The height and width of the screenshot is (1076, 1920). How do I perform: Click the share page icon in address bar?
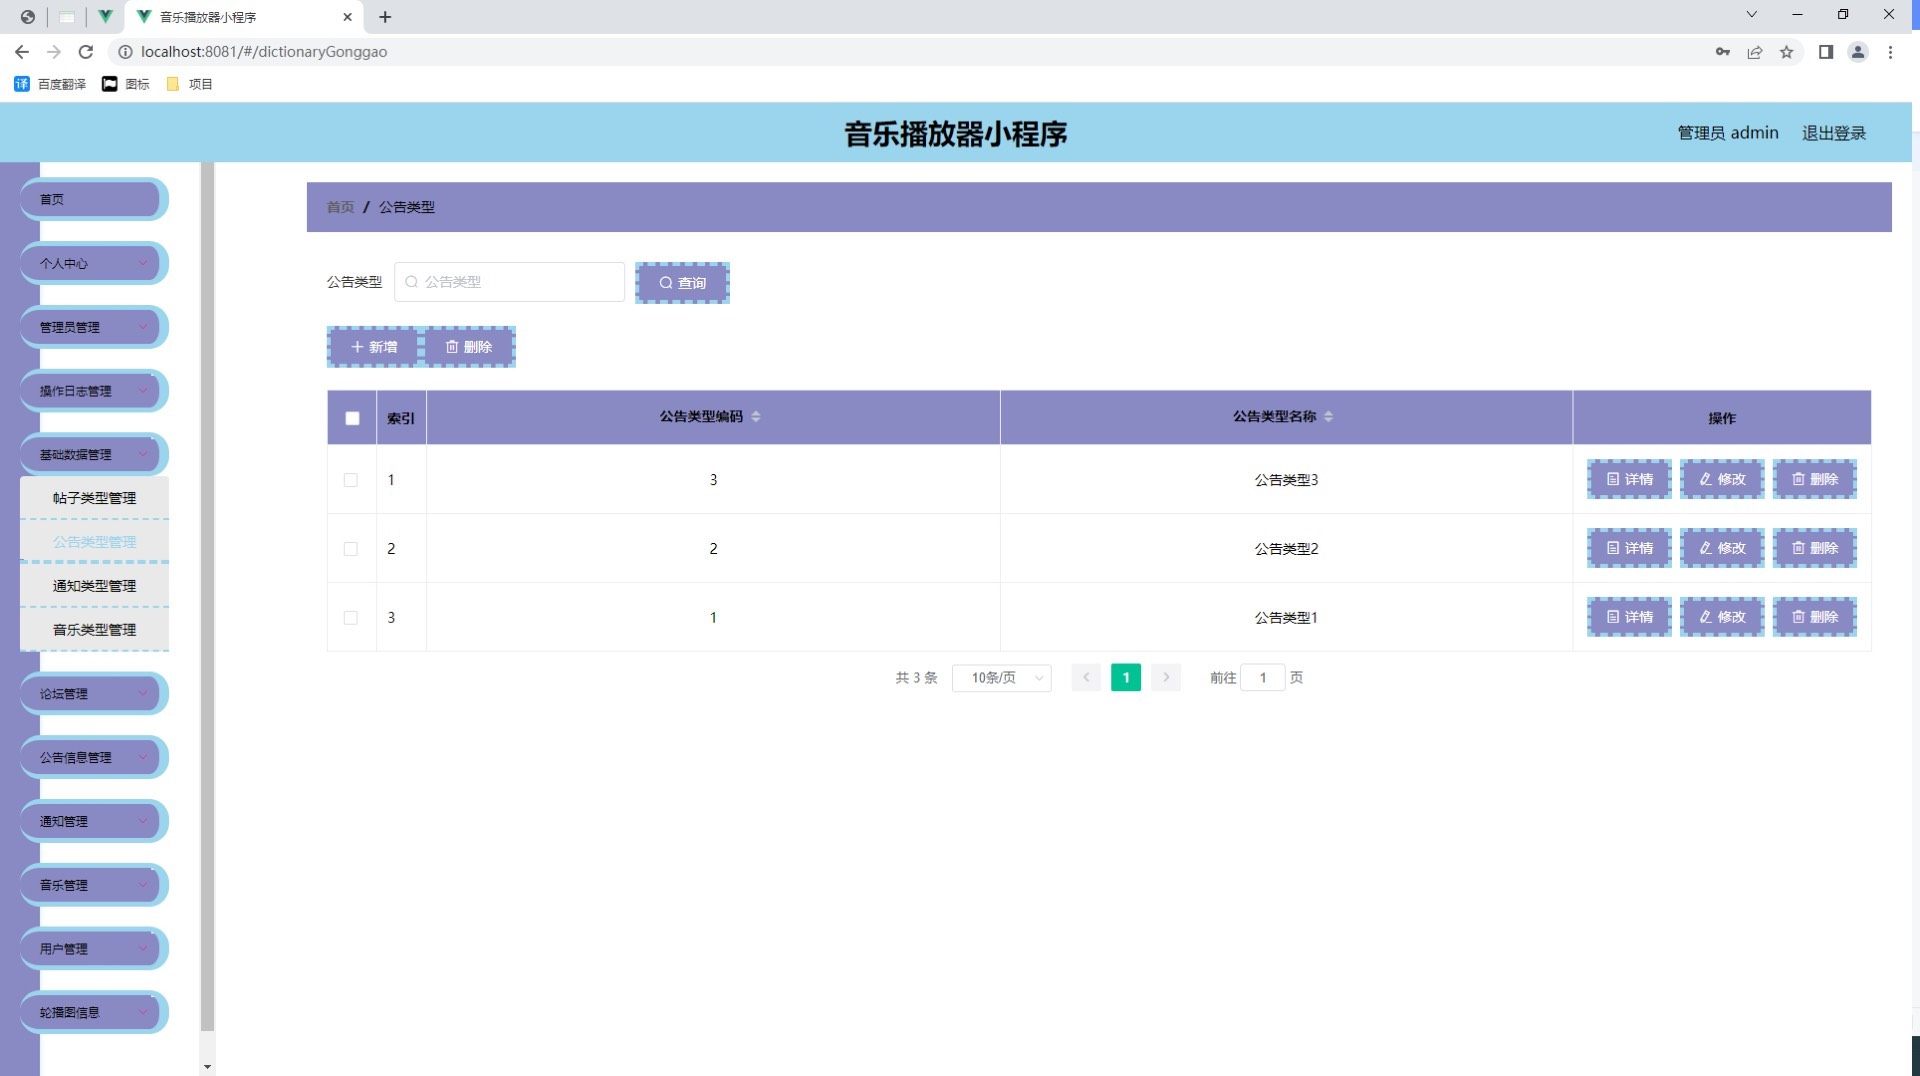click(1754, 52)
